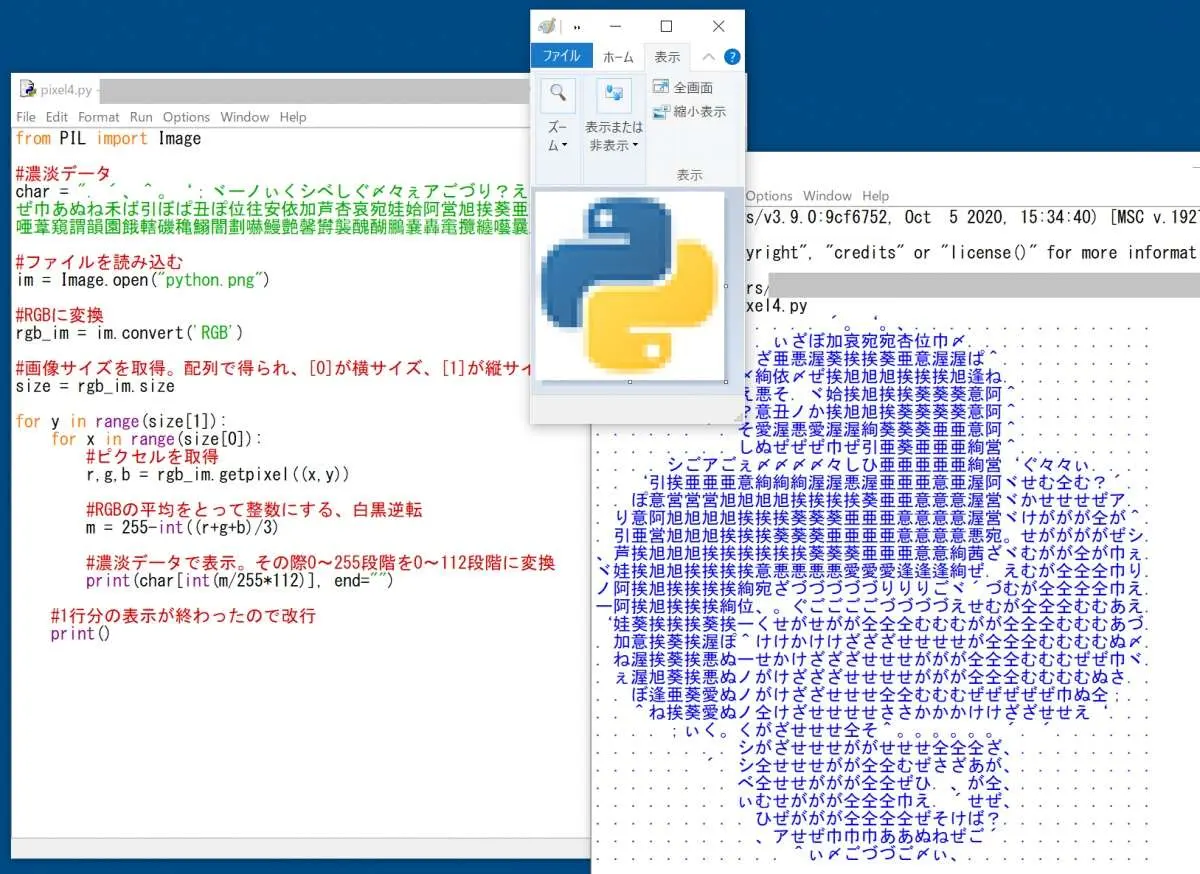Switch to the ホーム tab in Paint
Image resolution: width=1200 pixels, height=874 pixels.
tap(618, 57)
